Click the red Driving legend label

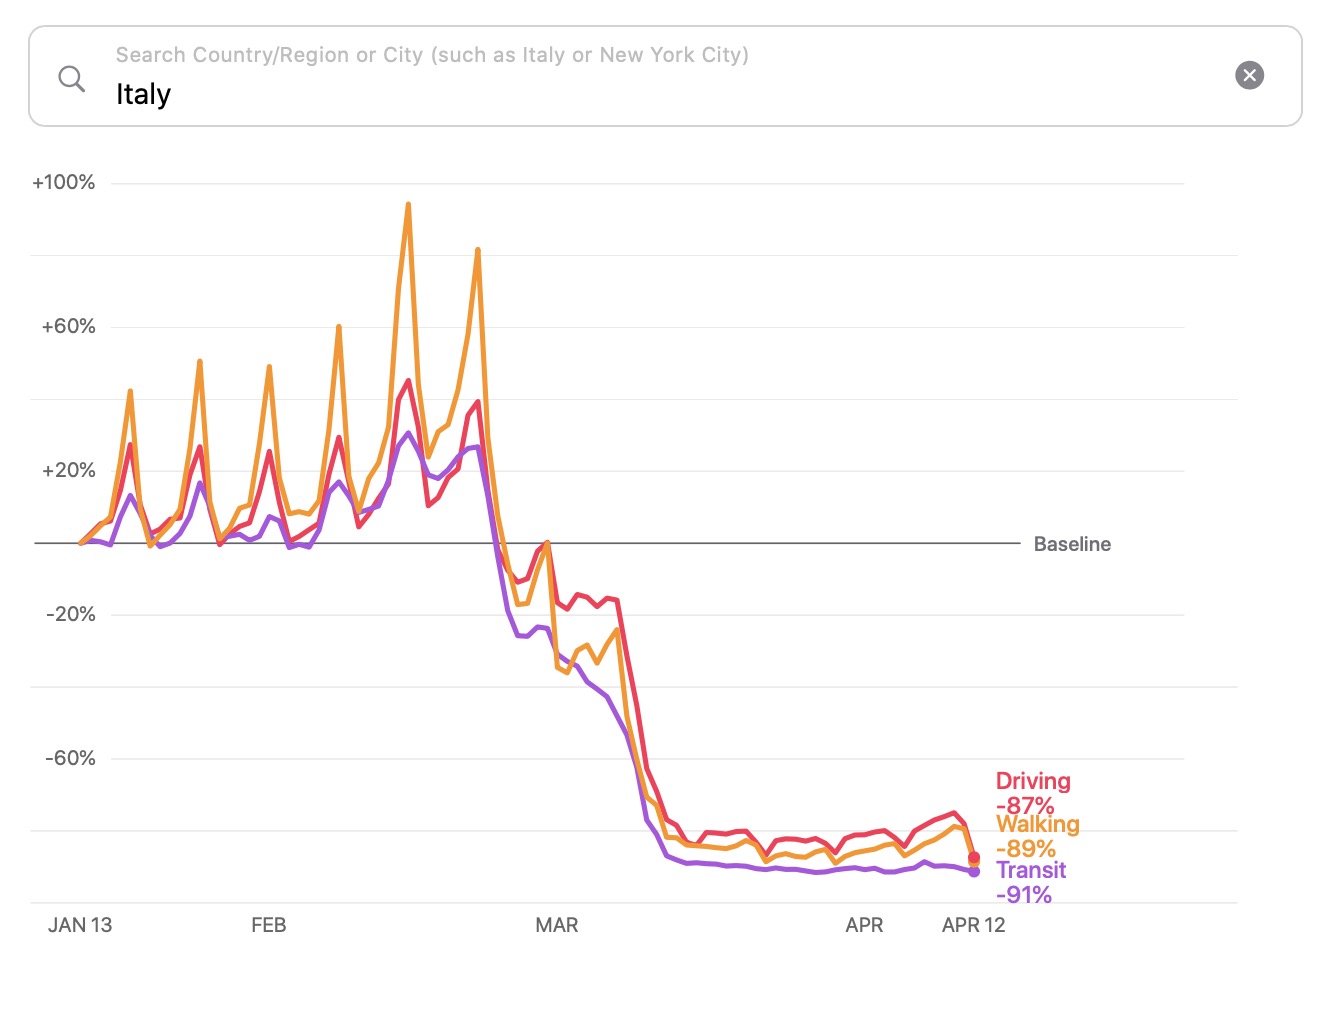point(1032,781)
